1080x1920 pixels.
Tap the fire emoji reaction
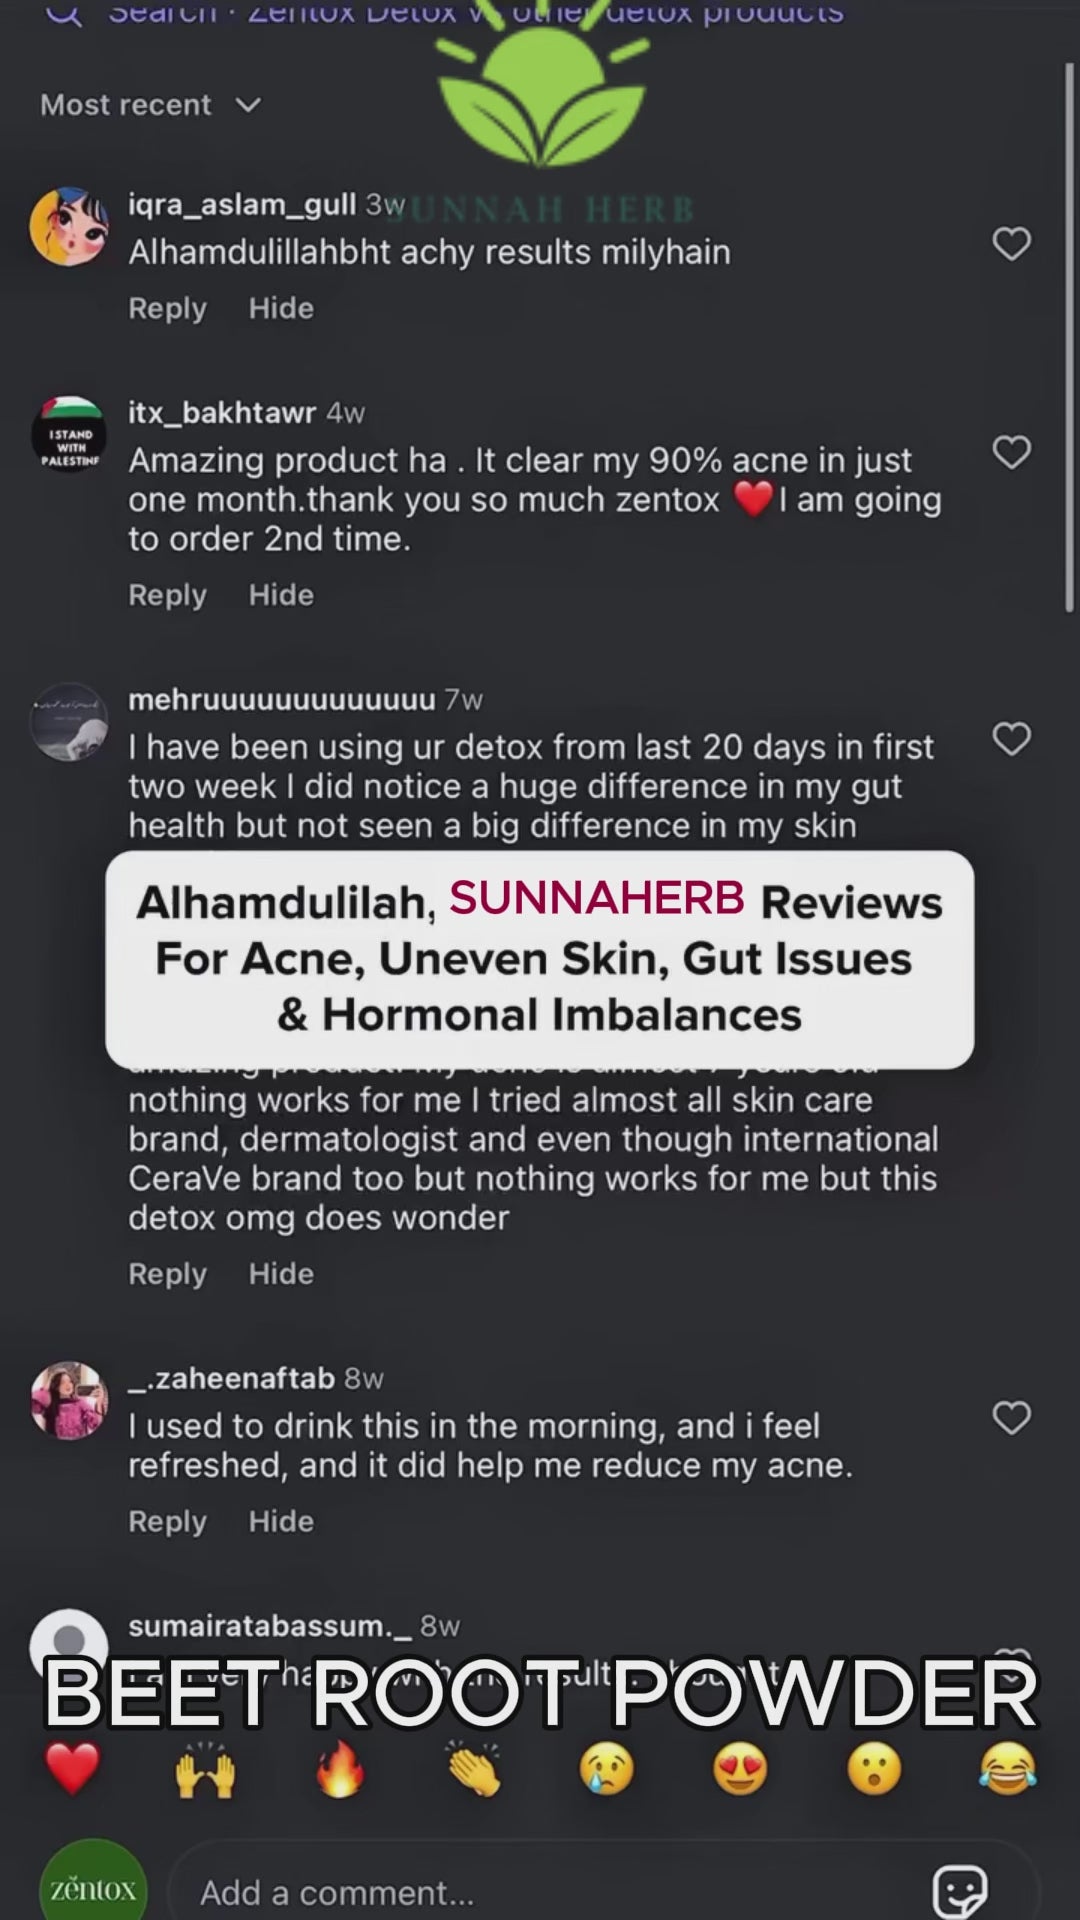click(340, 1768)
